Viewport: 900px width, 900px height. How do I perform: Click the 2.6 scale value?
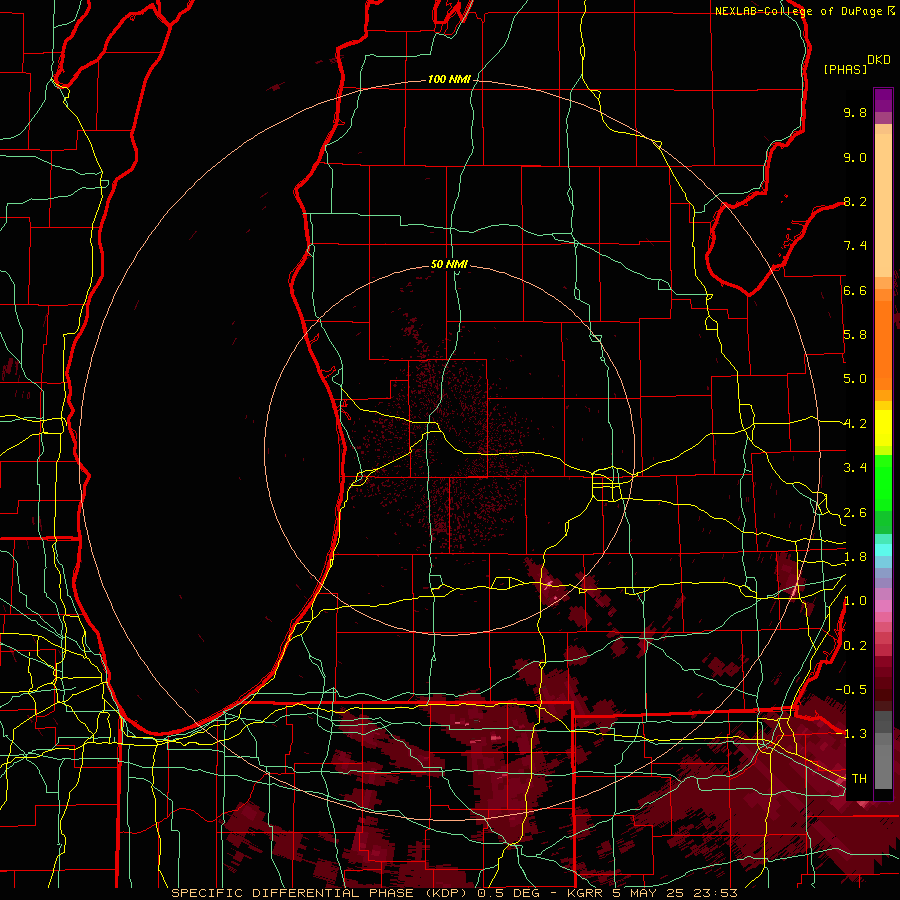855,513
